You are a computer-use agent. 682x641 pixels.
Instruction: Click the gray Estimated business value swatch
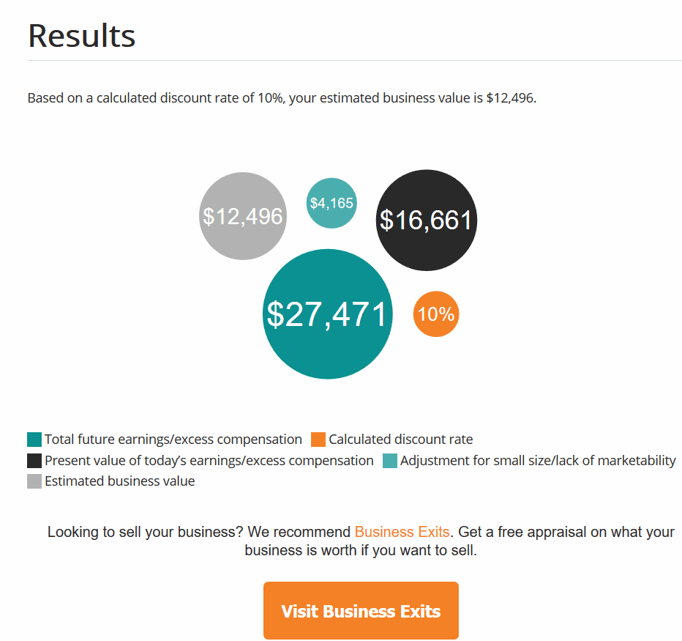coord(35,481)
